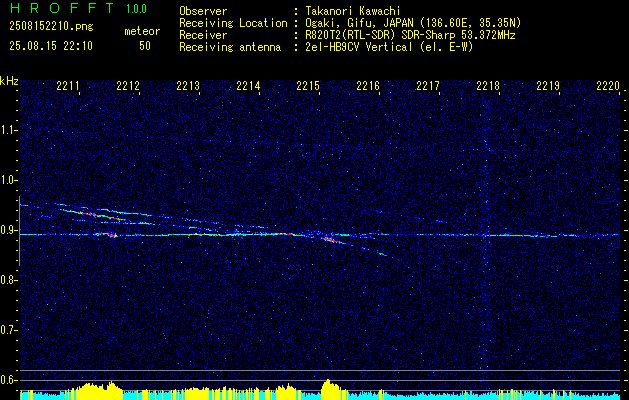This screenshot has height=400, width=629.
Task: Click the meteor count value 50
Action: [x=145, y=46]
